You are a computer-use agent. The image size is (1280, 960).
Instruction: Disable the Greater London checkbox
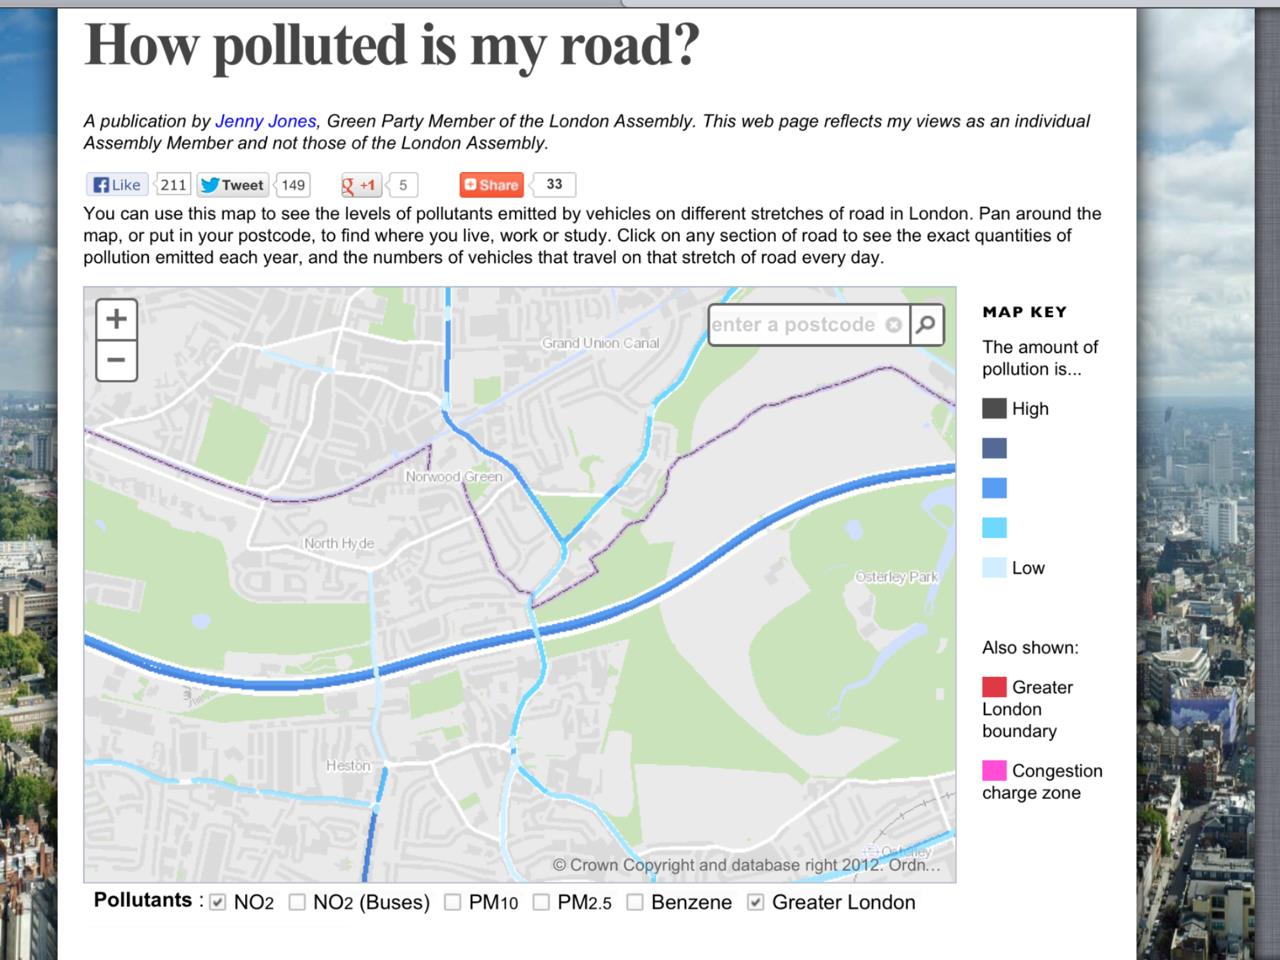click(x=756, y=902)
